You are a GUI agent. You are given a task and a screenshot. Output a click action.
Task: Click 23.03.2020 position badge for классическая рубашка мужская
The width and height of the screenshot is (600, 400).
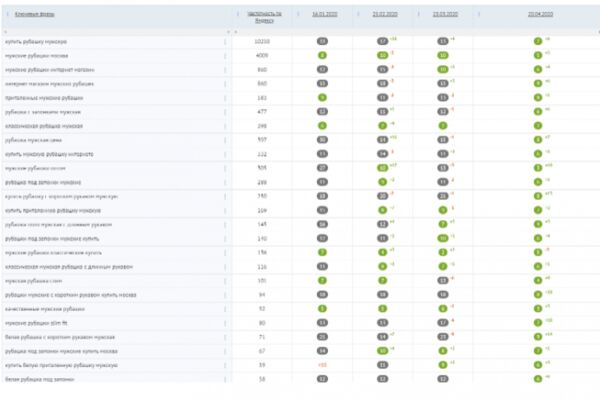[443, 126]
